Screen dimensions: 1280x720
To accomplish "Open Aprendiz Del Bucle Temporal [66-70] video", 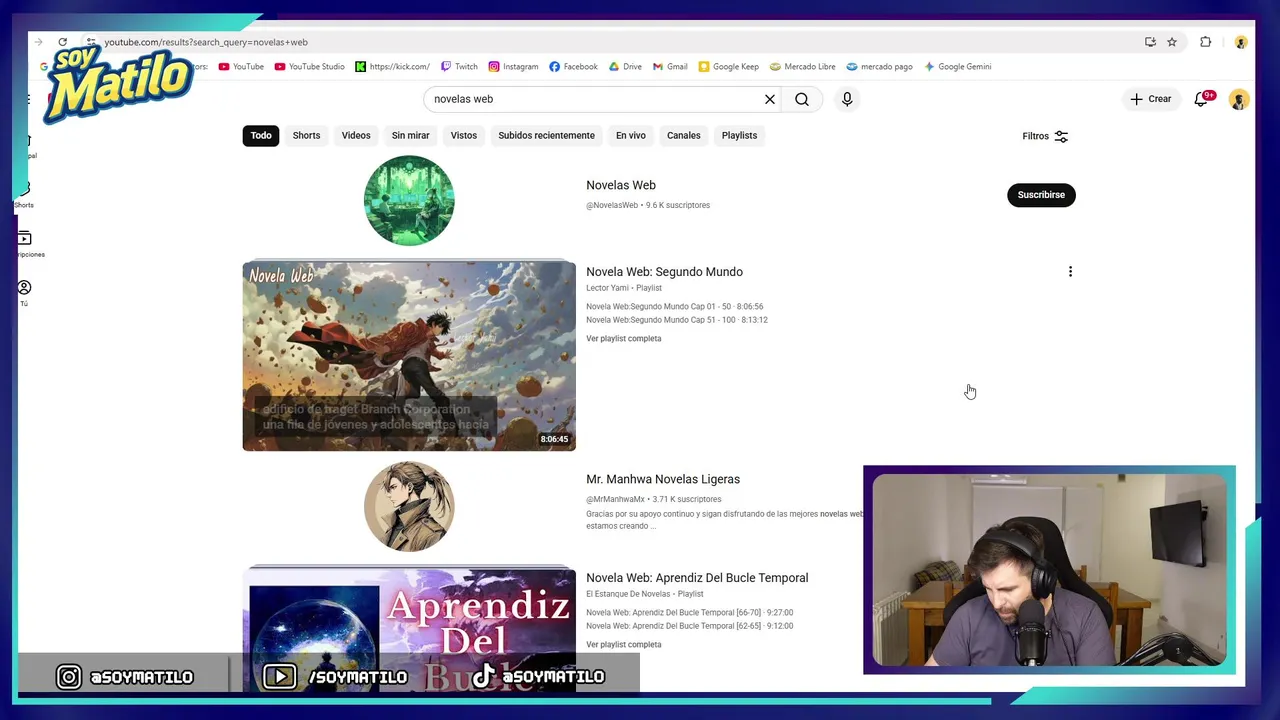I will point(689,613).
